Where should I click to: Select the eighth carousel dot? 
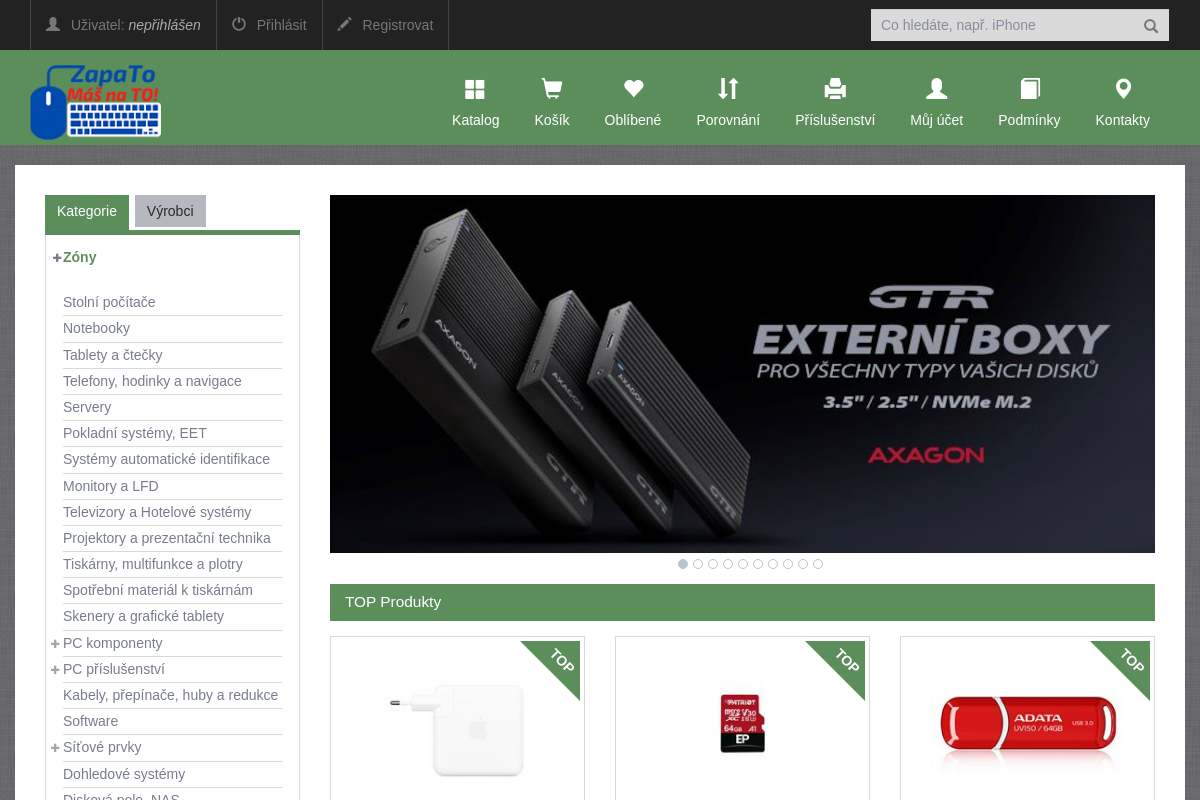[x=788, y=564]
